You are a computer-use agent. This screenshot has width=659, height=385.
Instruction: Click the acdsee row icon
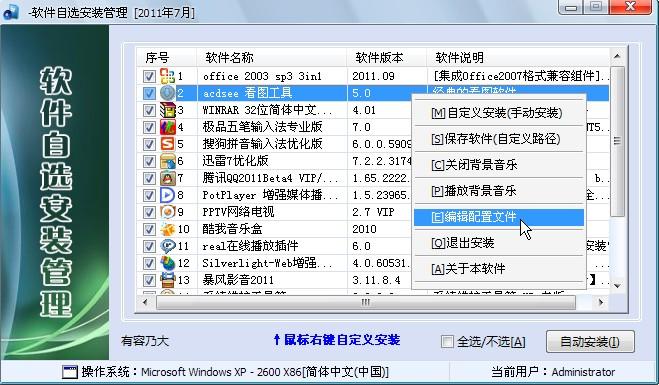pos(167,93)
